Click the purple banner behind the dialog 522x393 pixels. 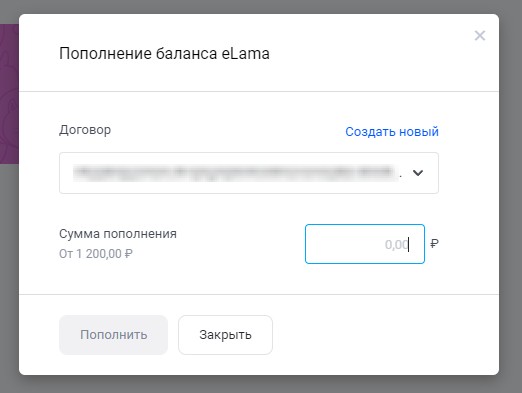point(9,94)
